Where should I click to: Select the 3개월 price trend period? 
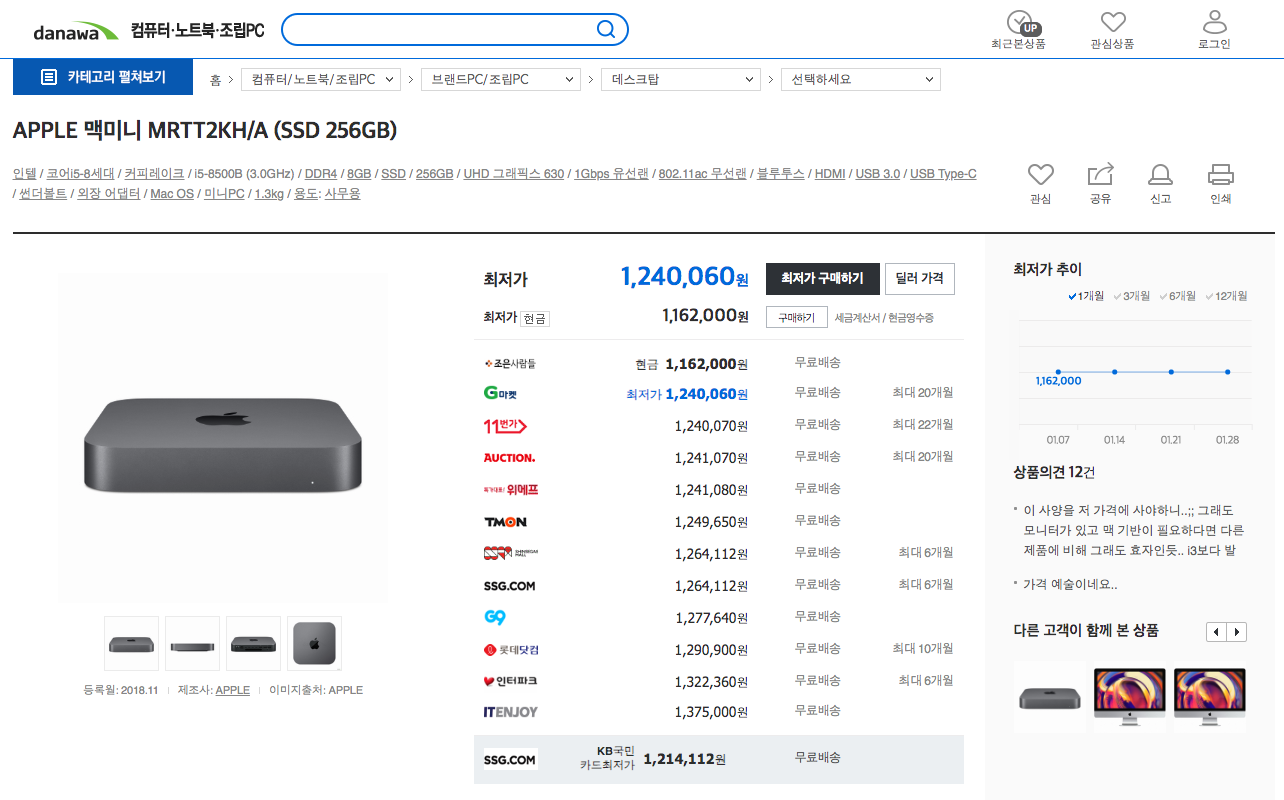1131,296
